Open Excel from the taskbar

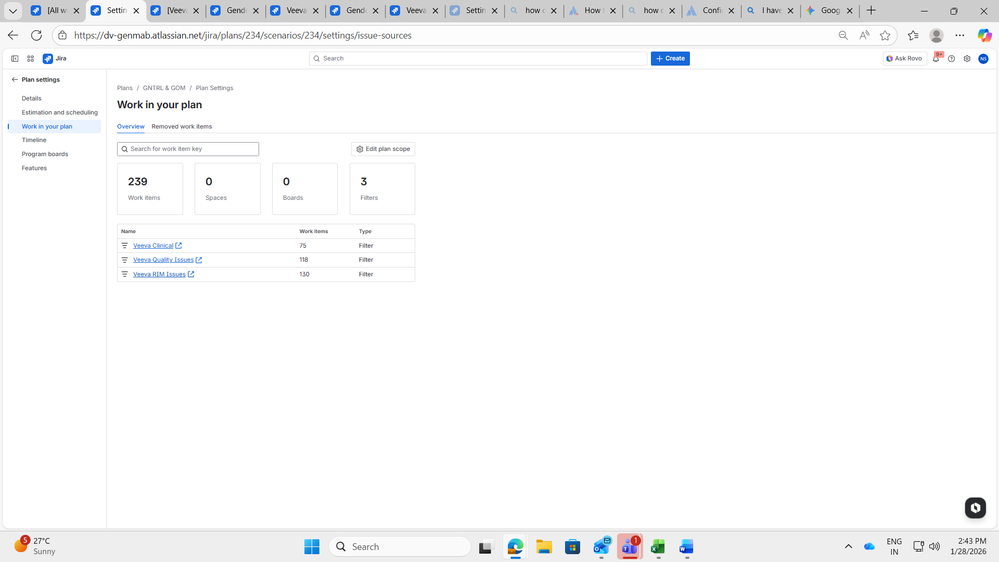coord(658,547)
